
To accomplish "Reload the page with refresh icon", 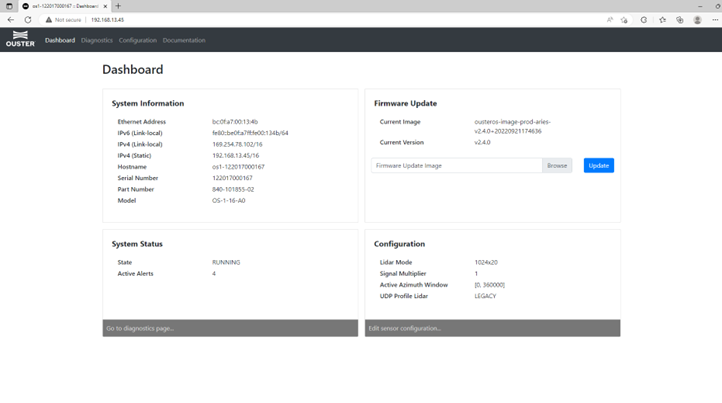I will point(27,19).
